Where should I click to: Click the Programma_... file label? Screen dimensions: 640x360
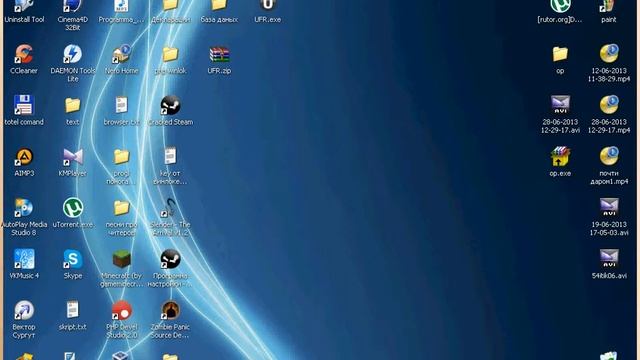tap(121, 20)
